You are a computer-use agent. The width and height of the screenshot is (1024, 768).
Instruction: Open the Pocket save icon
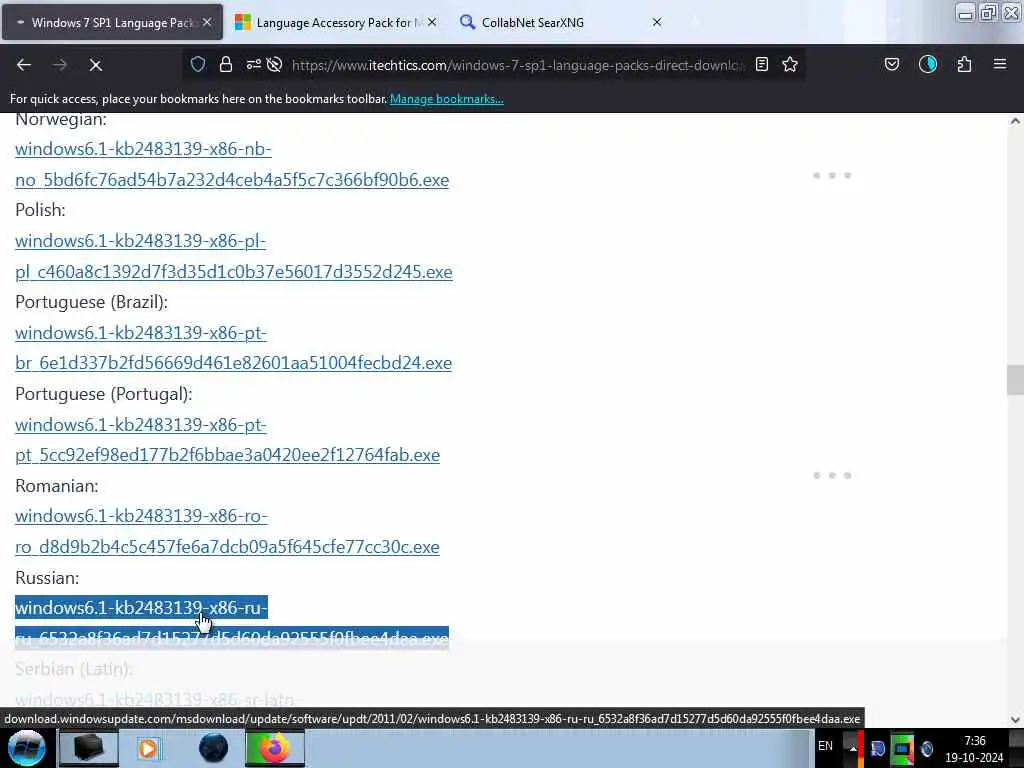892,64
